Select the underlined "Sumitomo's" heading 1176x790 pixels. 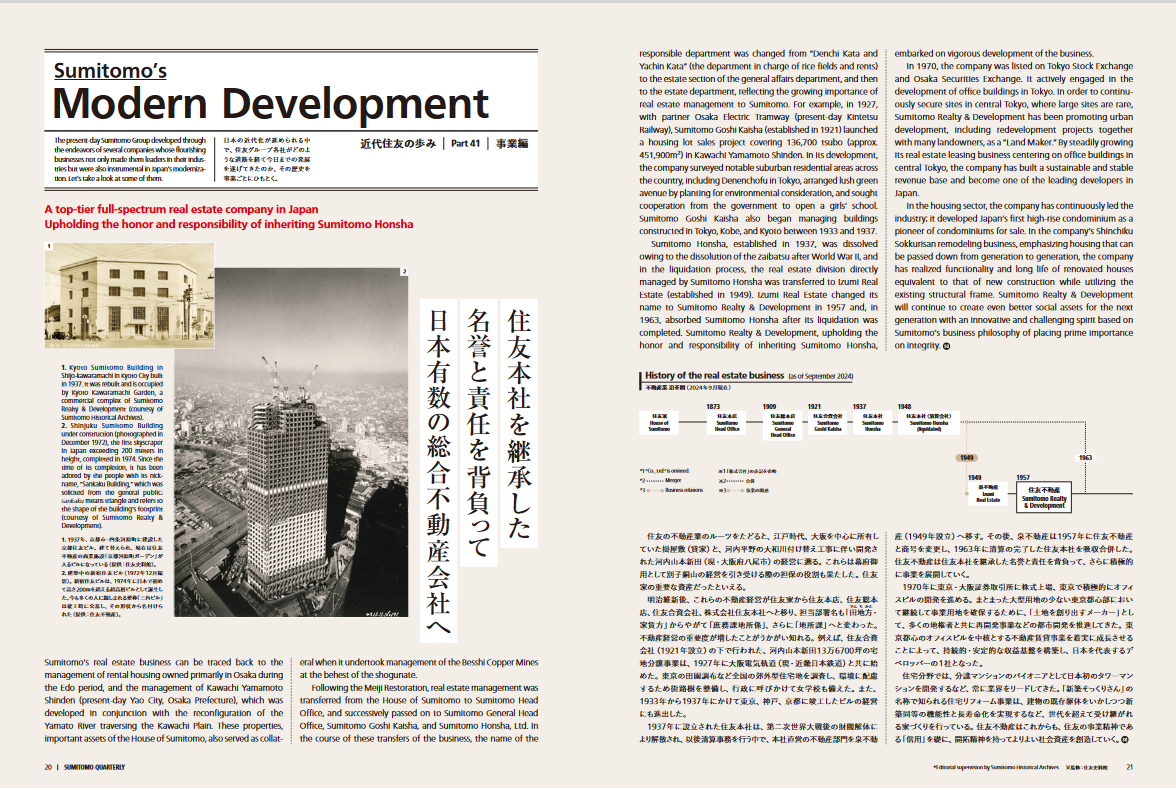(x=110, y=71)
